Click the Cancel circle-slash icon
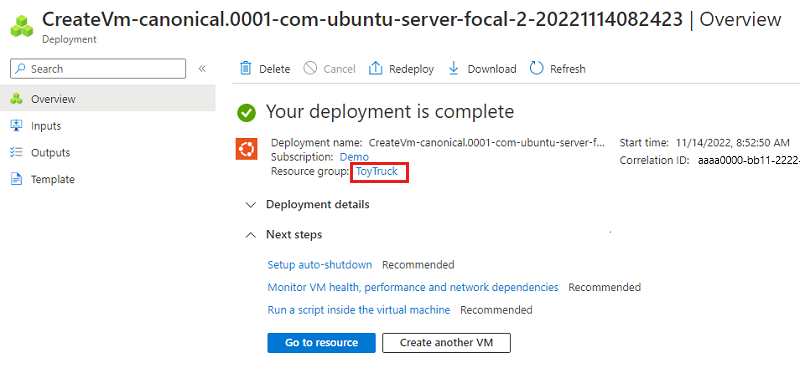Screen dimensions: 800x368 [310, 68]
